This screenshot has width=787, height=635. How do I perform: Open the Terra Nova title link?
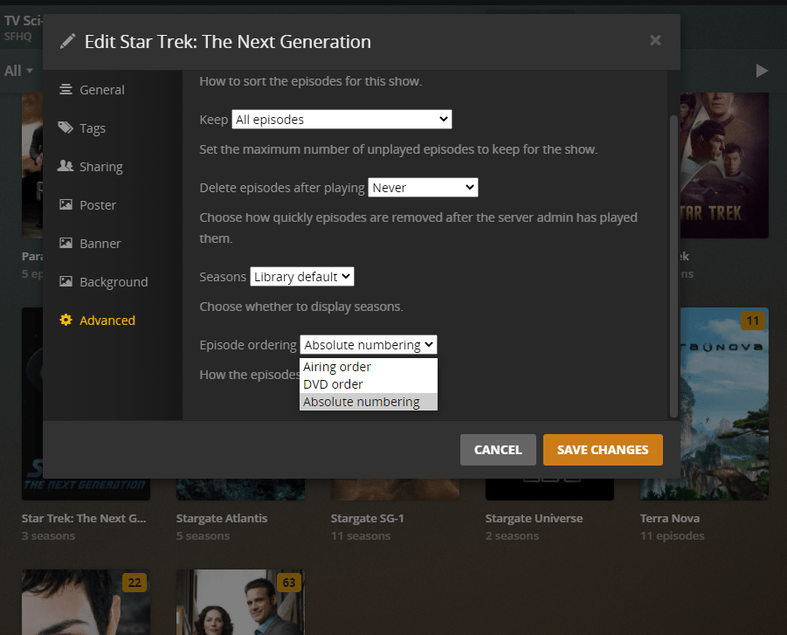pyautogui.click(x=670, y=519)
